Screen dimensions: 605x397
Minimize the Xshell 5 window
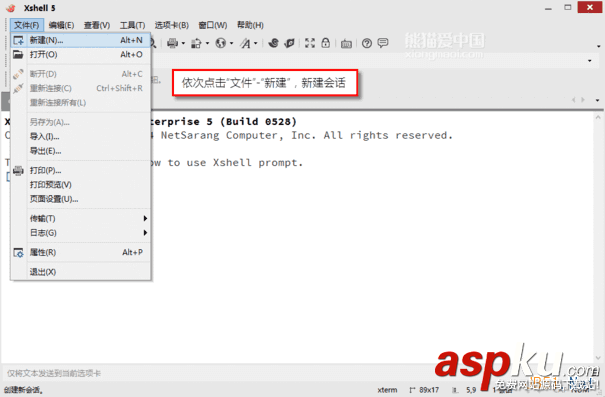(x=548, y=8)
